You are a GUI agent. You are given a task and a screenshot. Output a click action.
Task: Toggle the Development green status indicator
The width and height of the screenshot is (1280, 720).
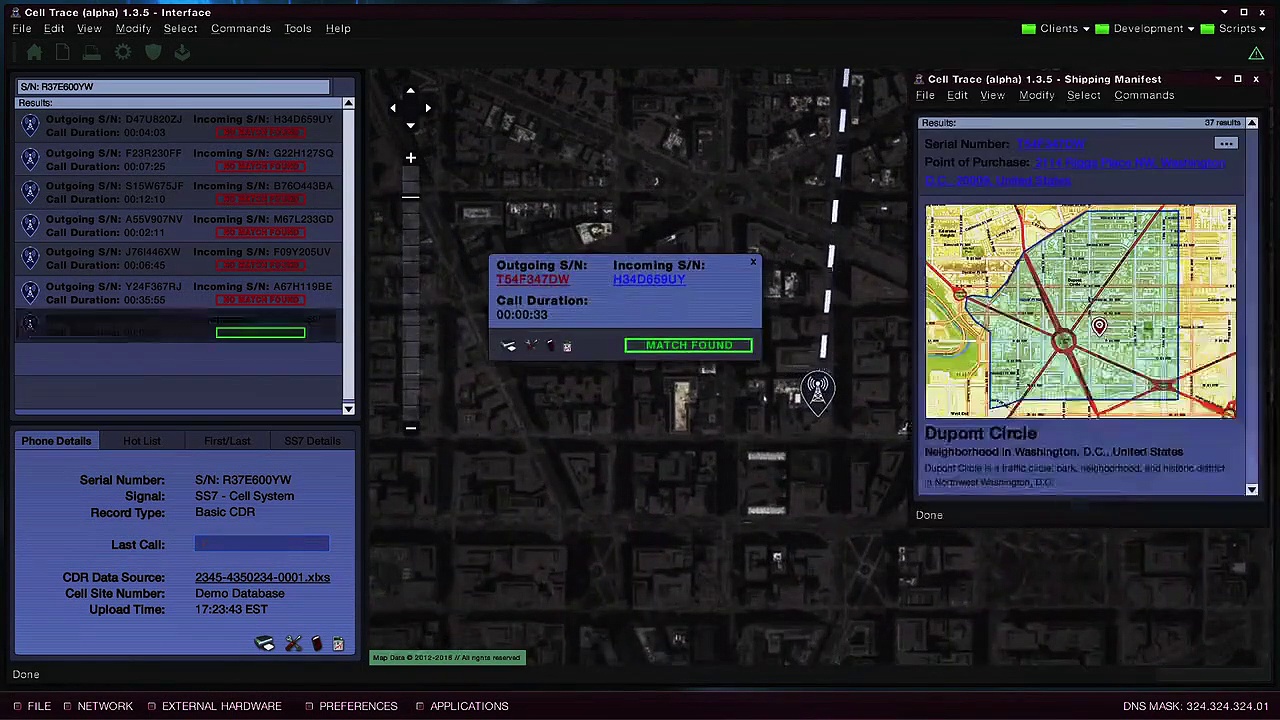[x=1102, y=29]
